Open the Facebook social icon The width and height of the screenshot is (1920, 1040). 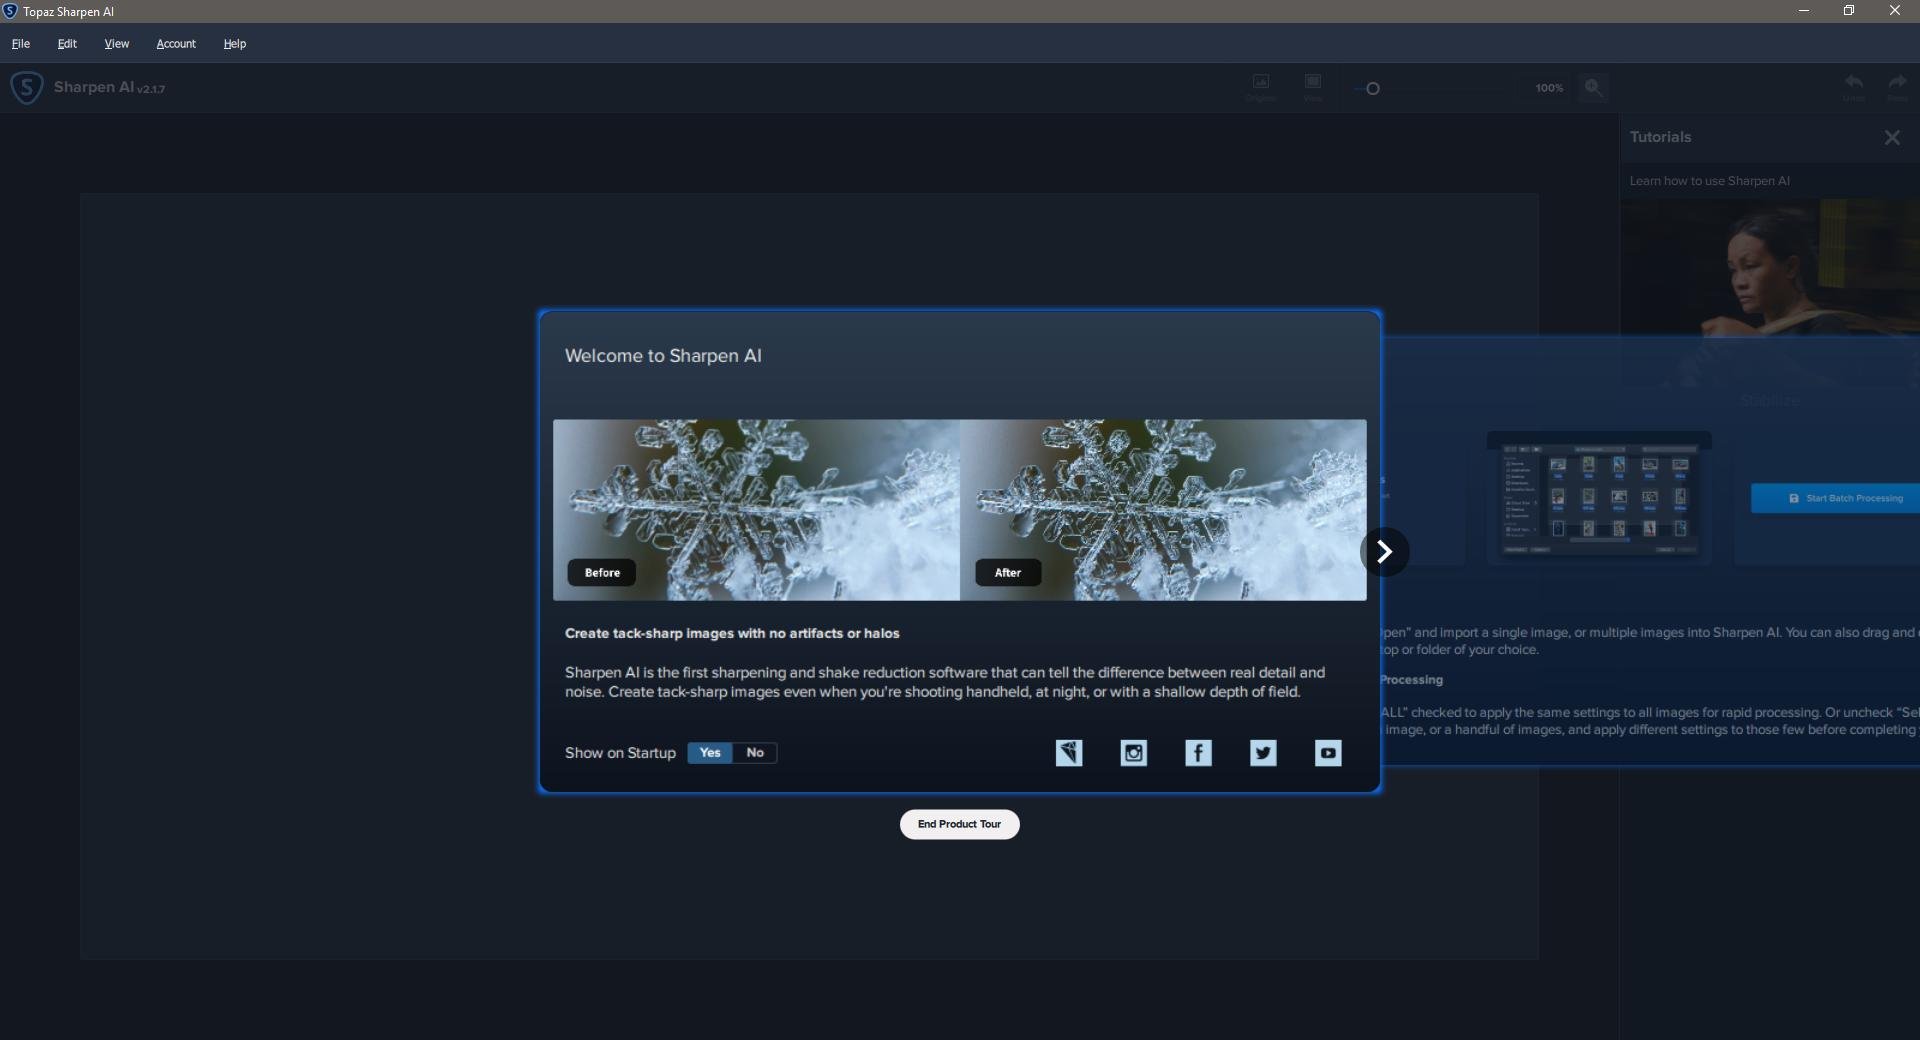(x=1198, y=753)
